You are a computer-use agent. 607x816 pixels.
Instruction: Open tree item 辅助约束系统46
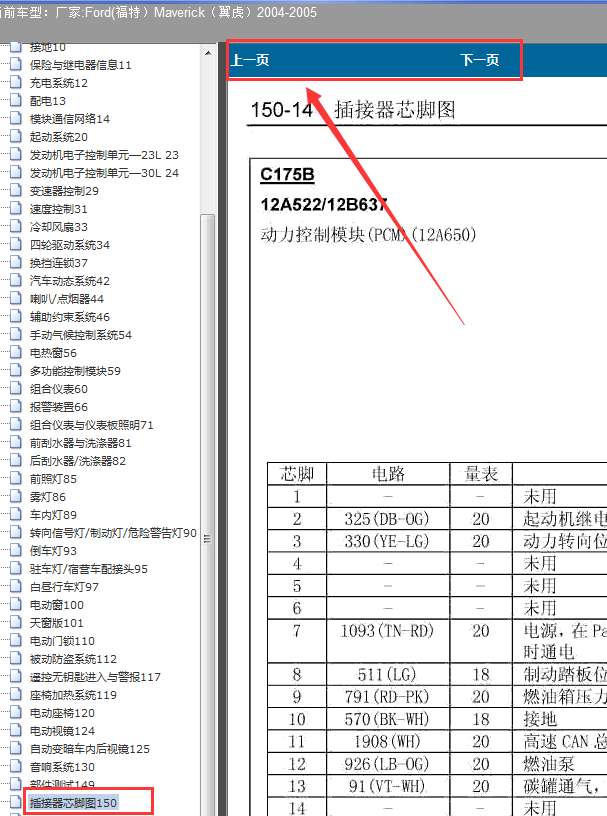point(70,317)
